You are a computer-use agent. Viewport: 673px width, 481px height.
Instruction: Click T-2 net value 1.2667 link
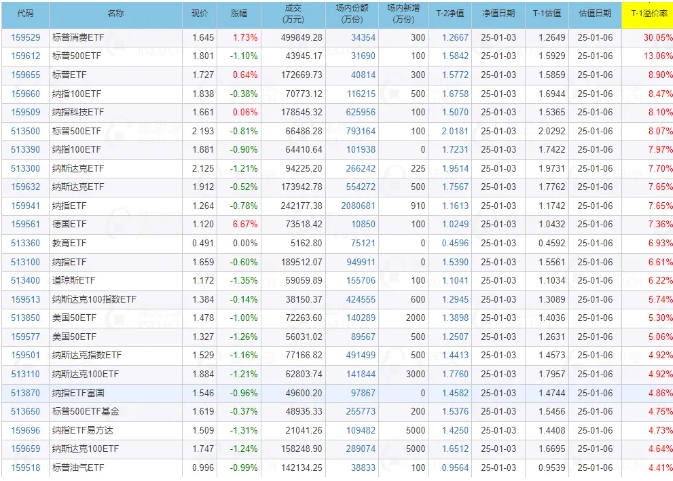[x=455, y=38]
